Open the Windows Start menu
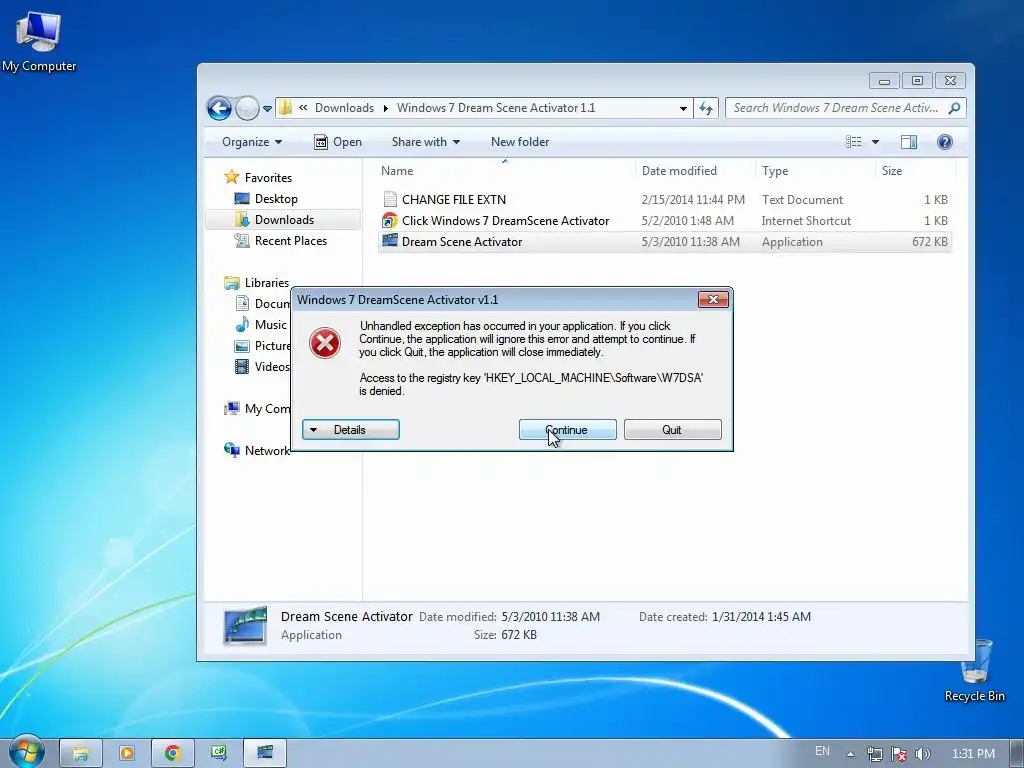This screenshot has width=1024, height=768. (26, 753)
